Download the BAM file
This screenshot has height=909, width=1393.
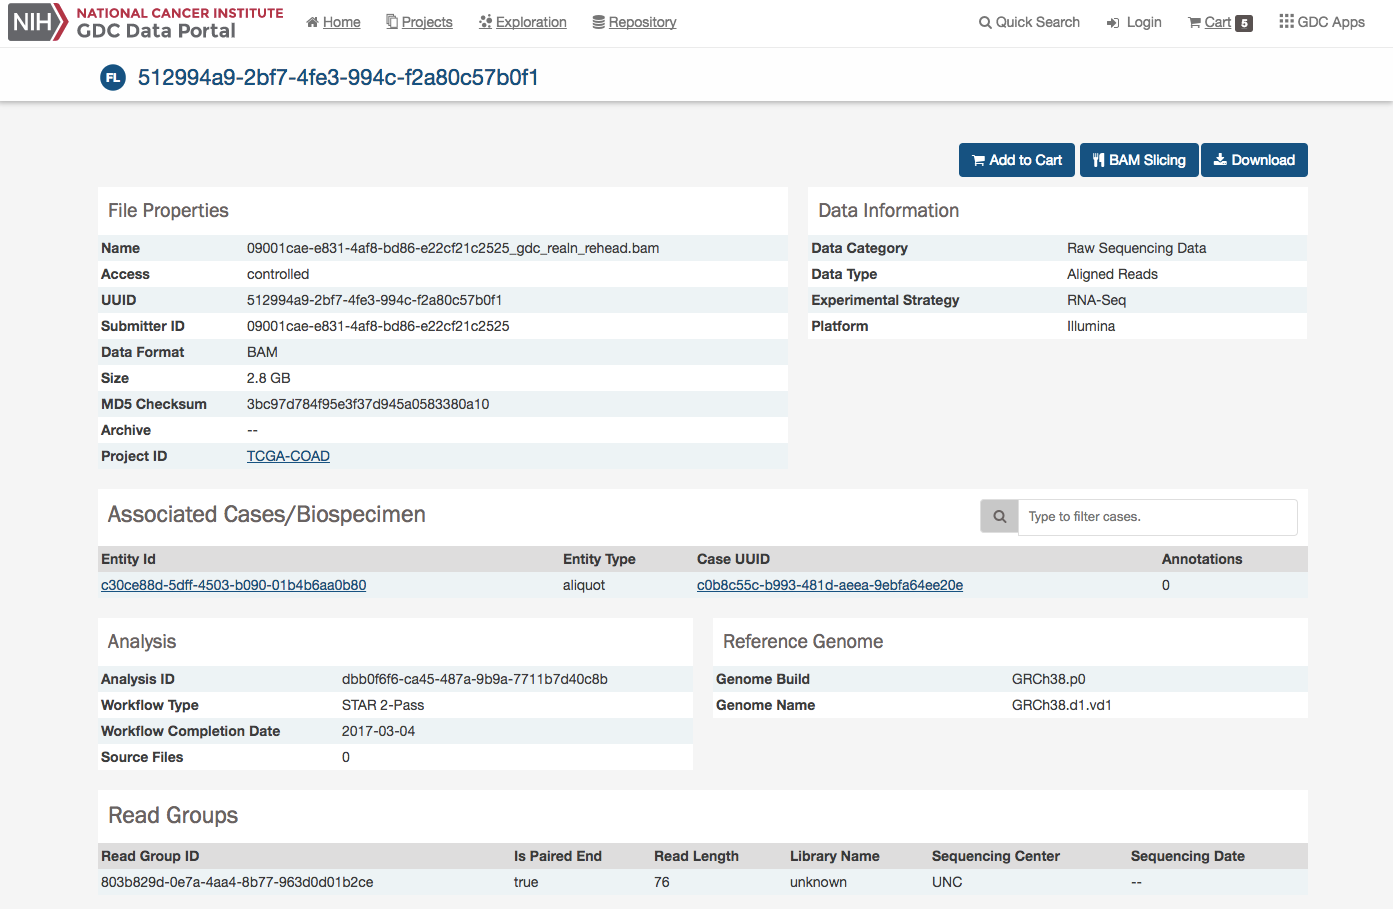(1254, 160)
